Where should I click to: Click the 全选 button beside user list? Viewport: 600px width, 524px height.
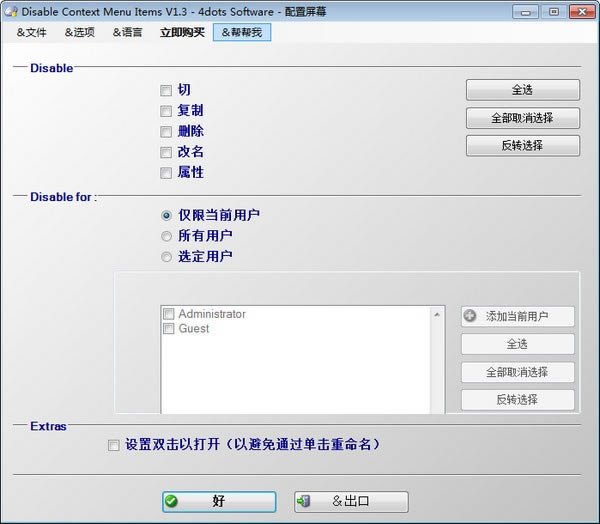click(518, 344)
